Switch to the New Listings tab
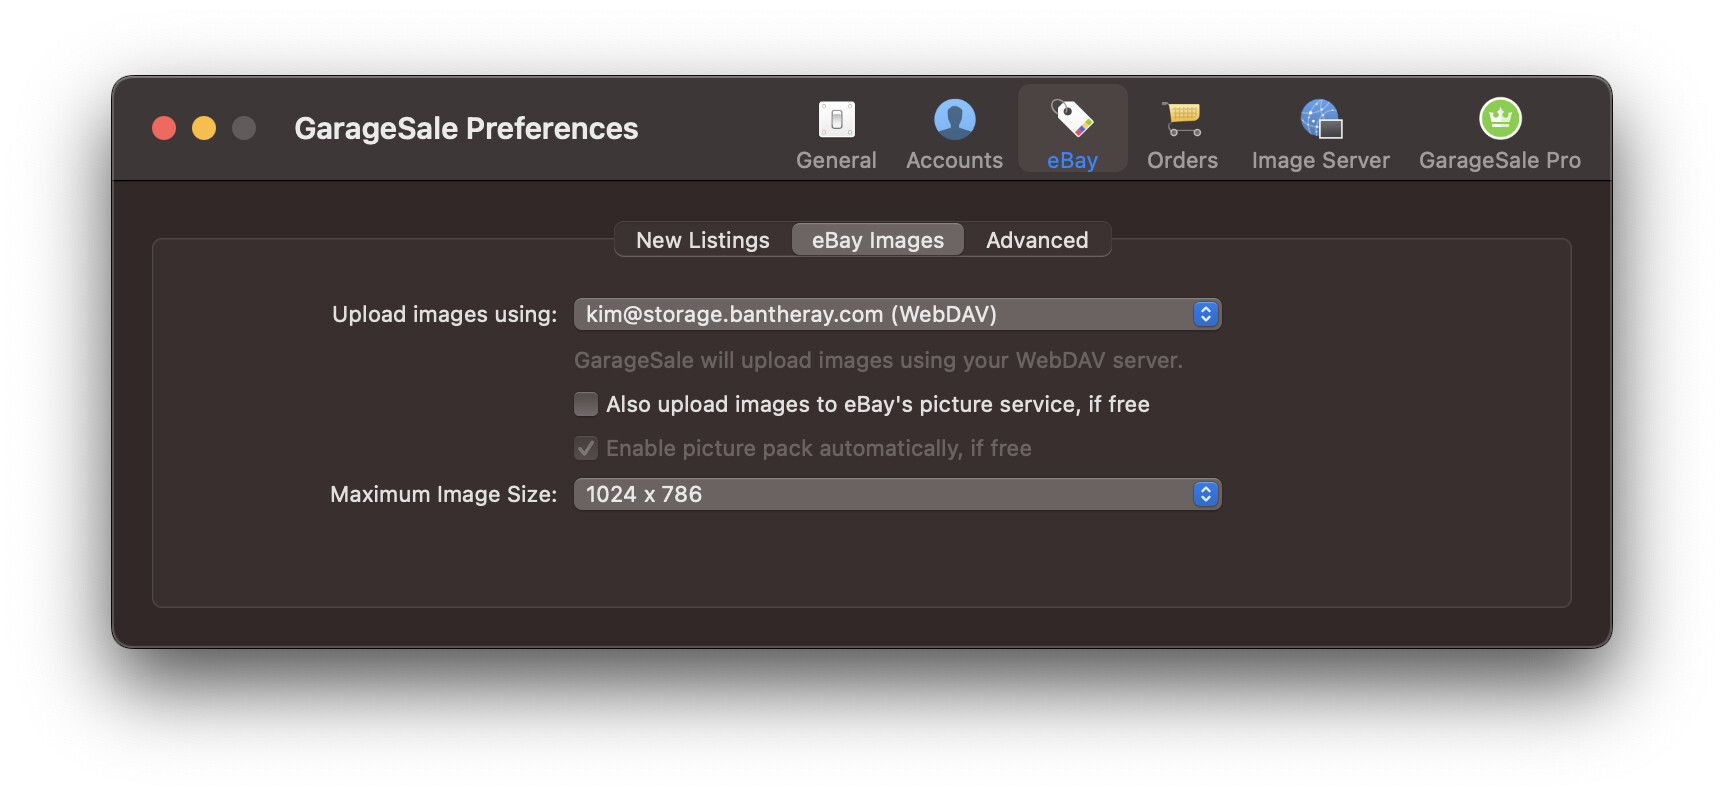1724x796 pixels. pos(703,240)
